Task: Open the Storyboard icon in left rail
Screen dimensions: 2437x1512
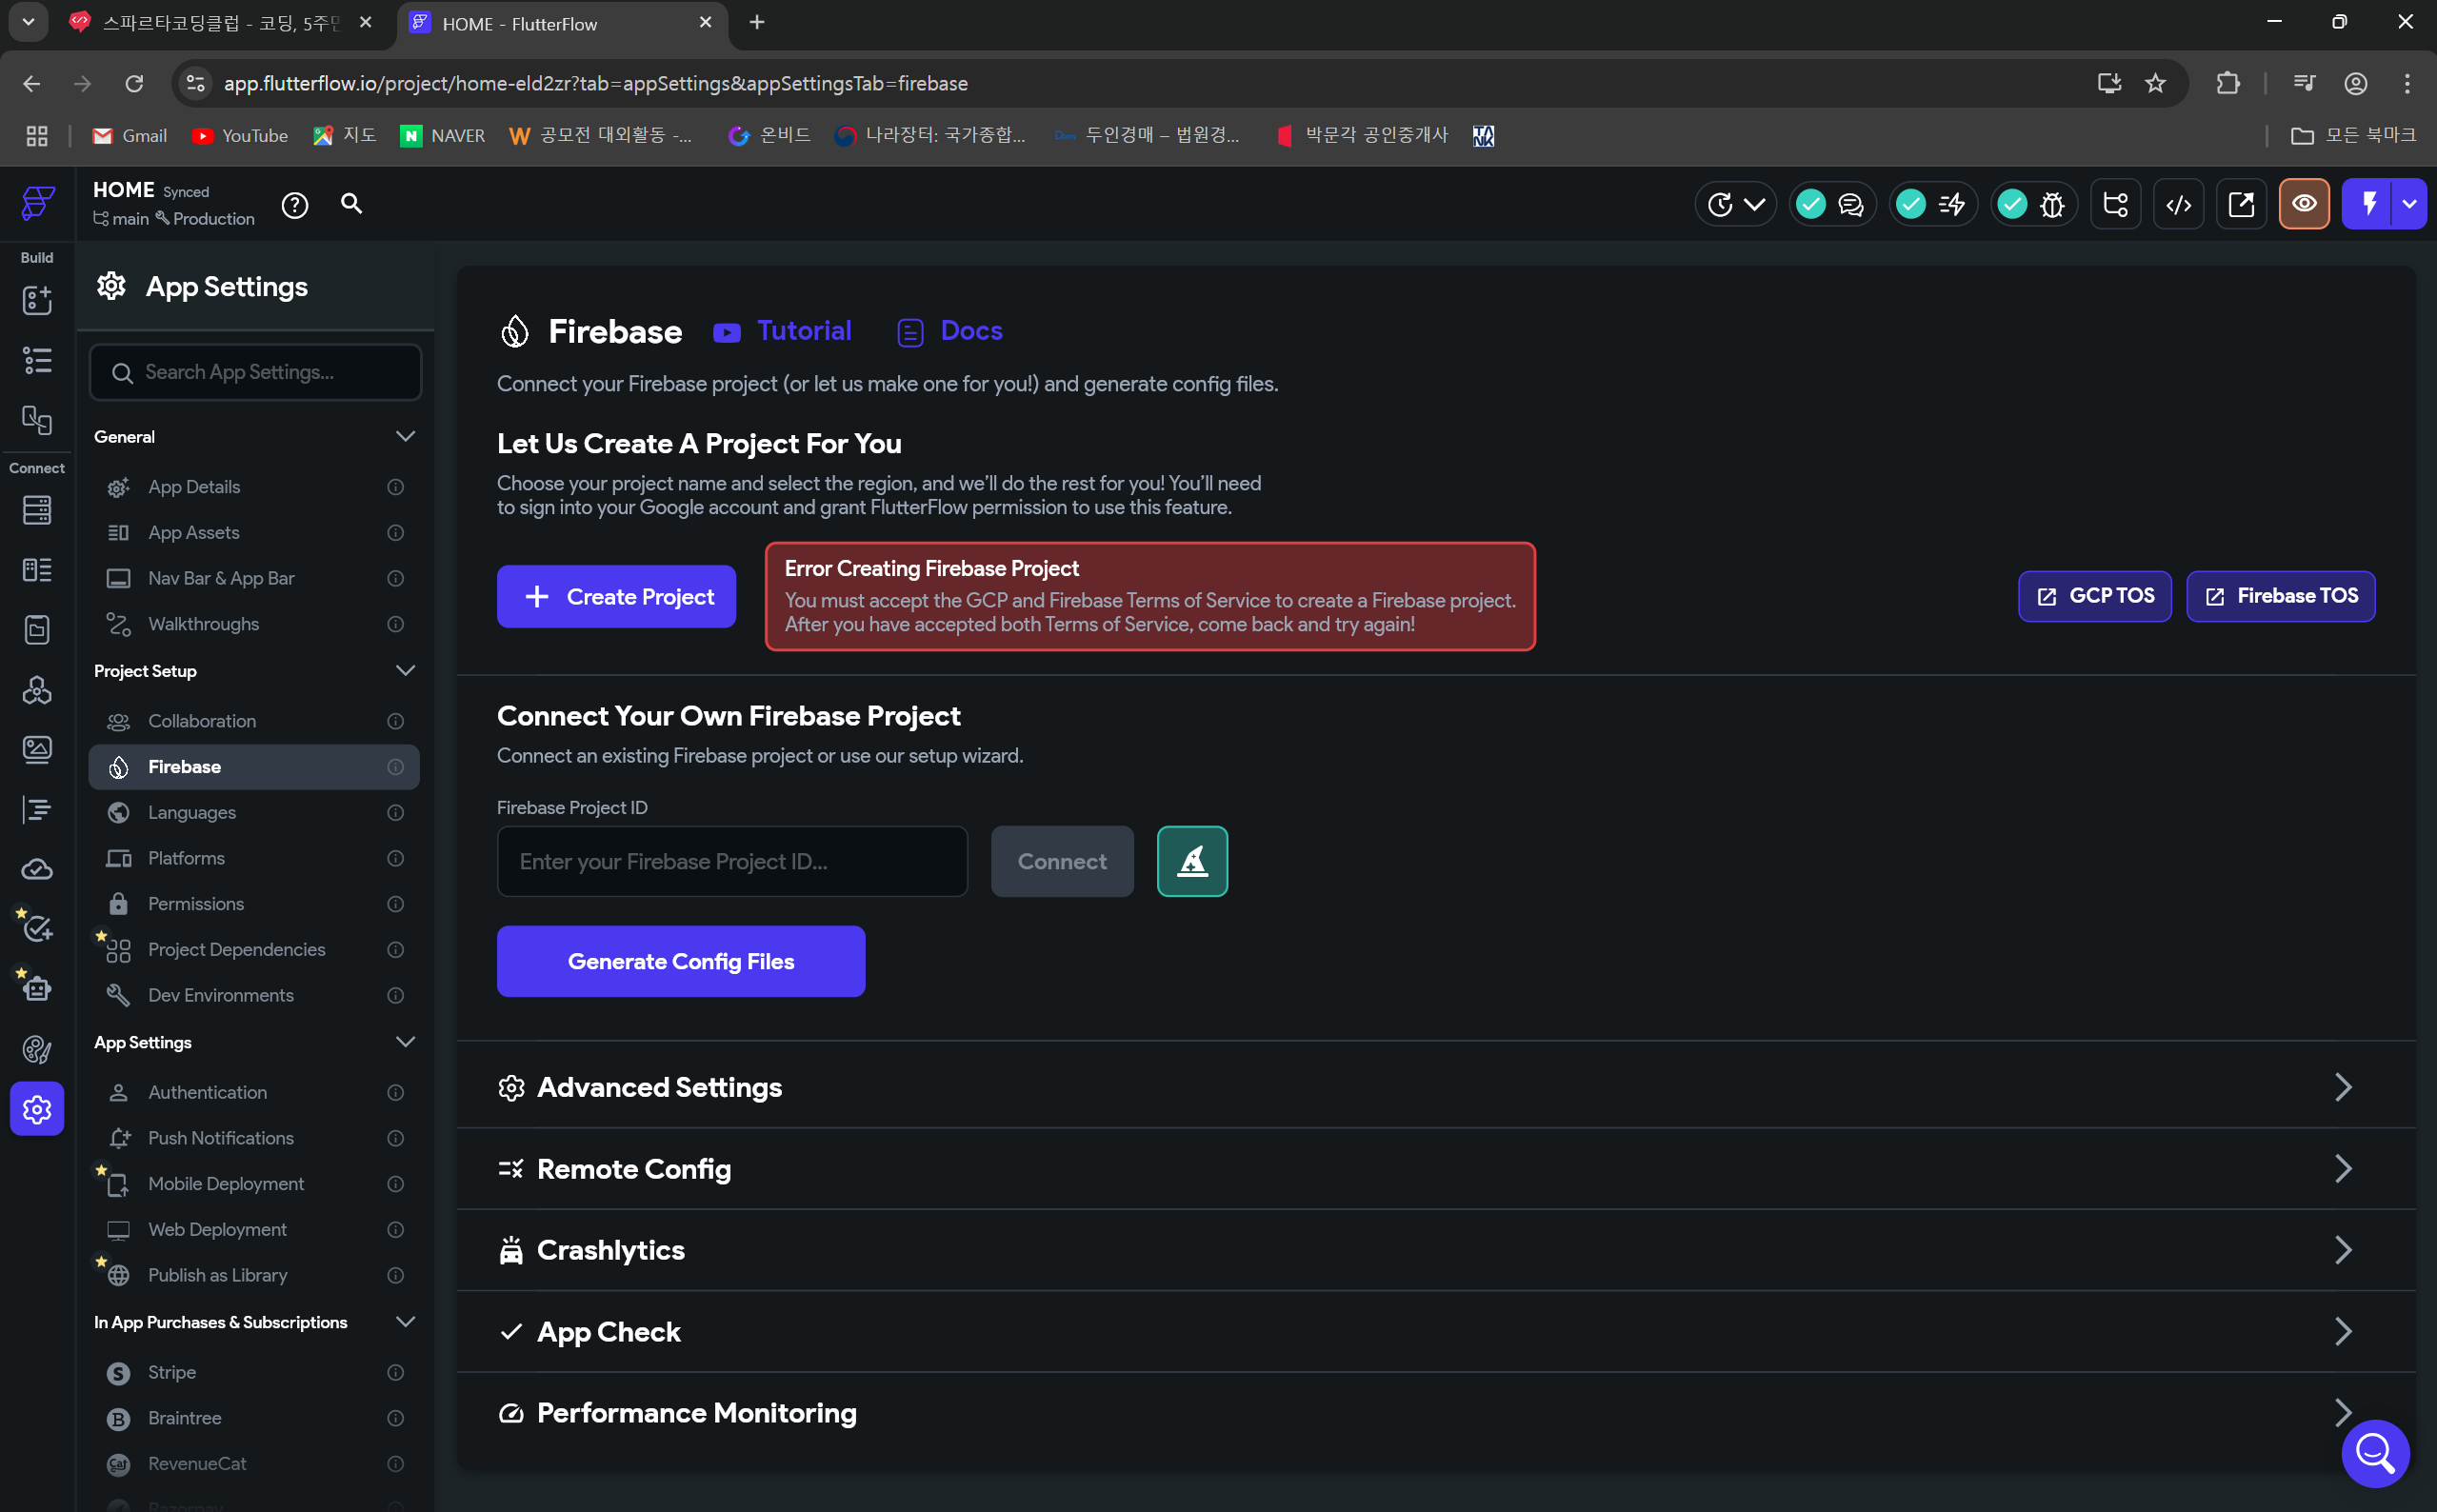Action: [x=37, y=420]
